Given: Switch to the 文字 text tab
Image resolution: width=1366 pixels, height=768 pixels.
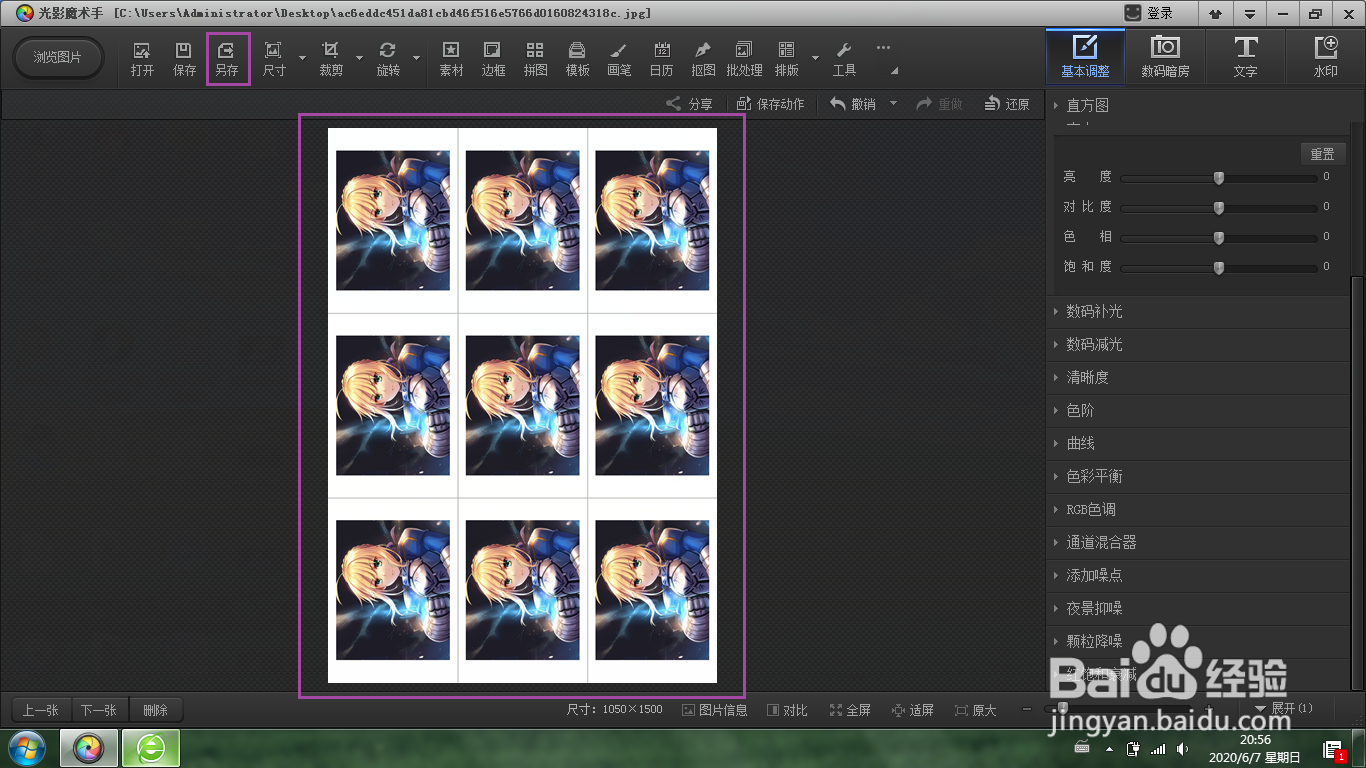Looking at the screenshot, I should click(1245, 56).
